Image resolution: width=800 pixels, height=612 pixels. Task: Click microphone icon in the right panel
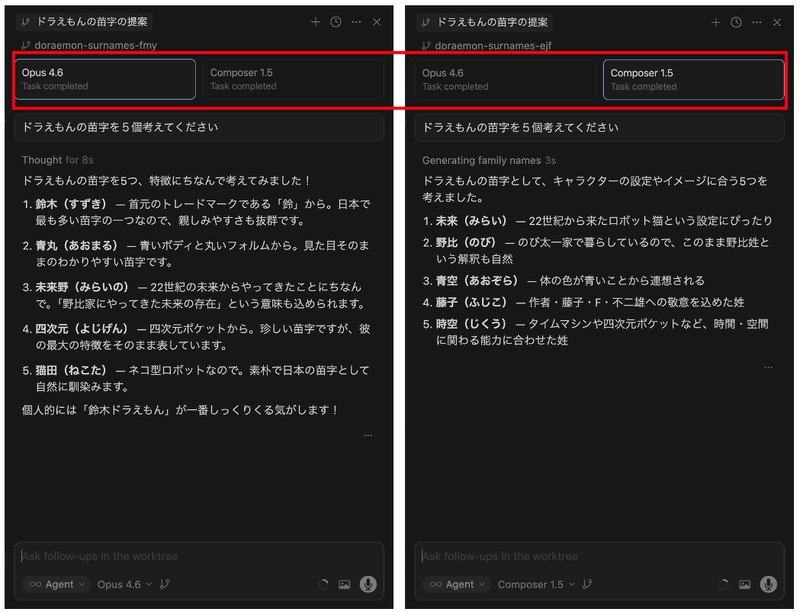pos(768,584)
